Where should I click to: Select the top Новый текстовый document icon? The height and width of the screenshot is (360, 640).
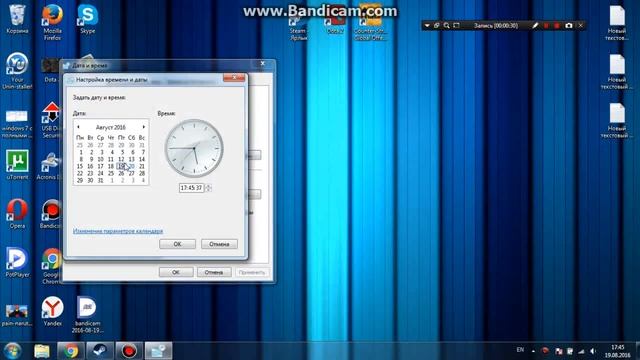[x=617, y=23]
